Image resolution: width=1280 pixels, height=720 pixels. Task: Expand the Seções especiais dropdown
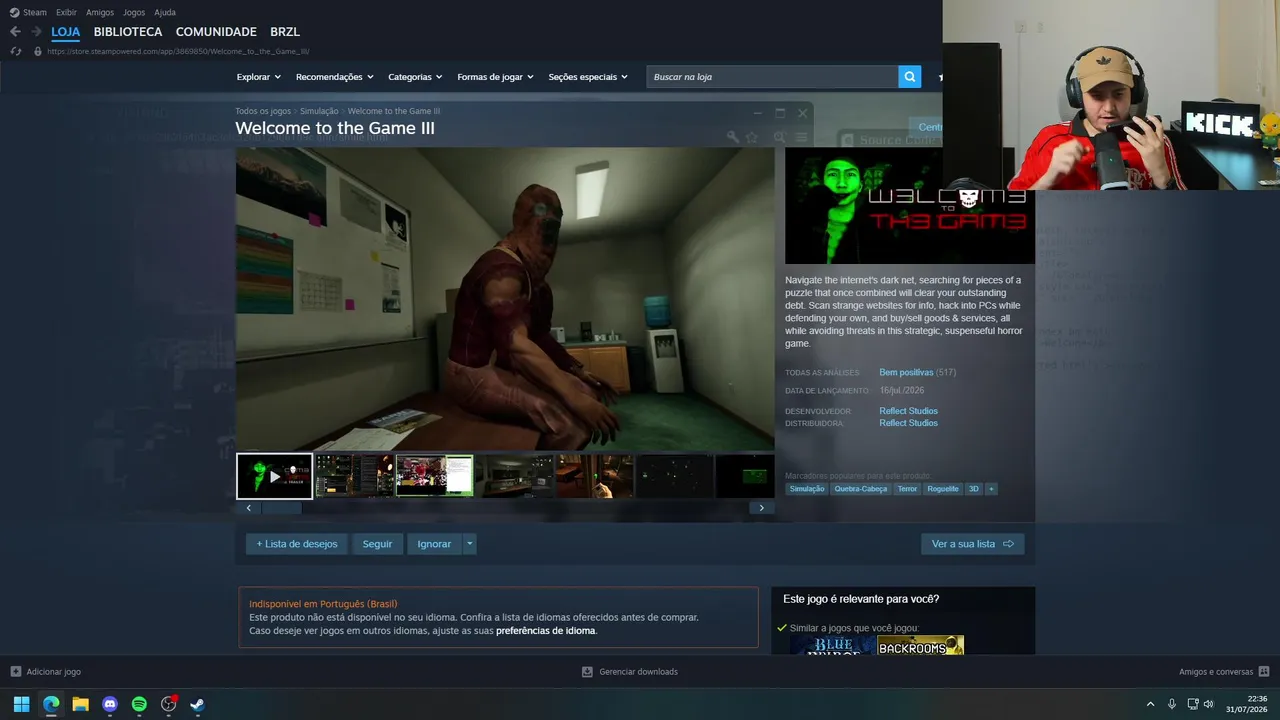(x=588, y=77)
